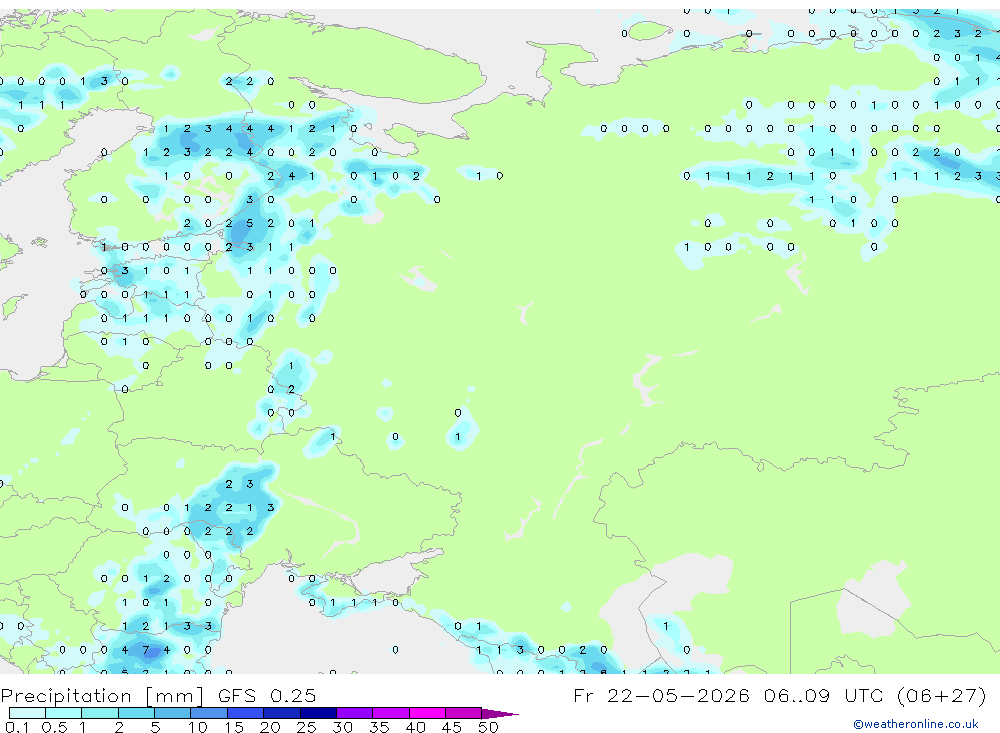Click the '0.5' legend scale label
Screen dimensions: 1000x733
click(x=54, y=727)
